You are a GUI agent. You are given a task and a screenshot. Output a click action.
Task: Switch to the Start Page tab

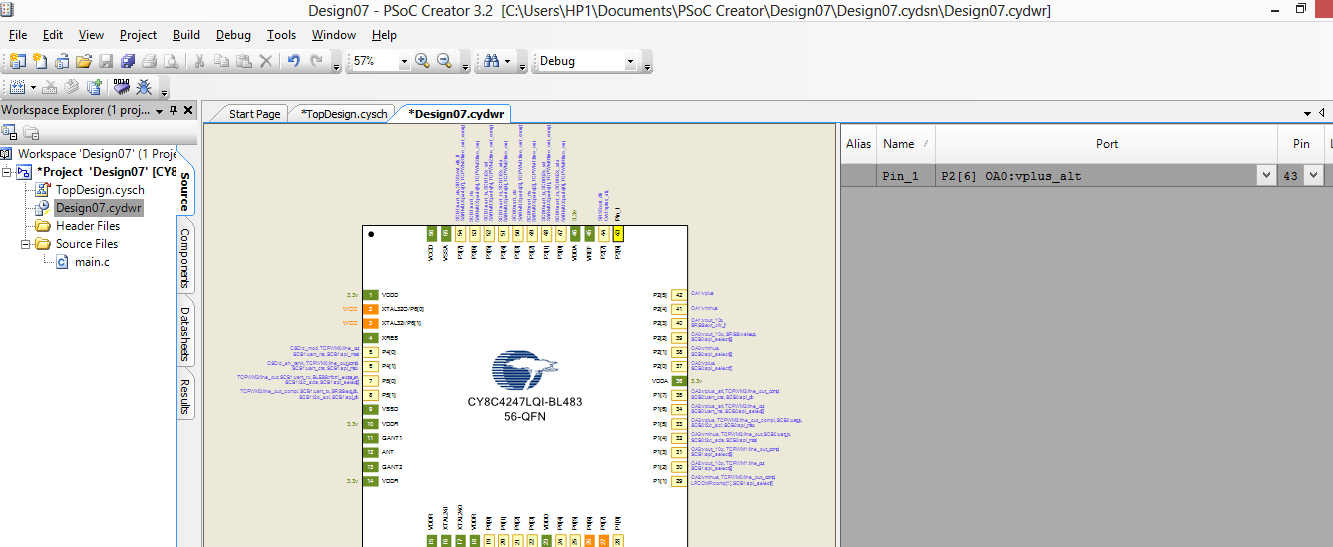(254, 114)
